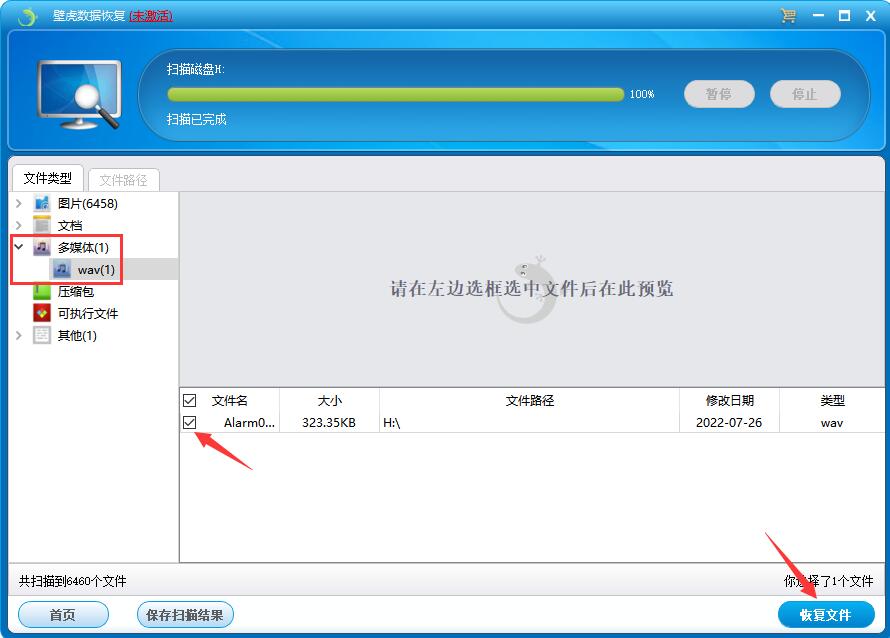The width and height of the screenshot is (890, 638).
Task: Uncheck the Alarm0 wav file checkbox
Action: point(190,423)
